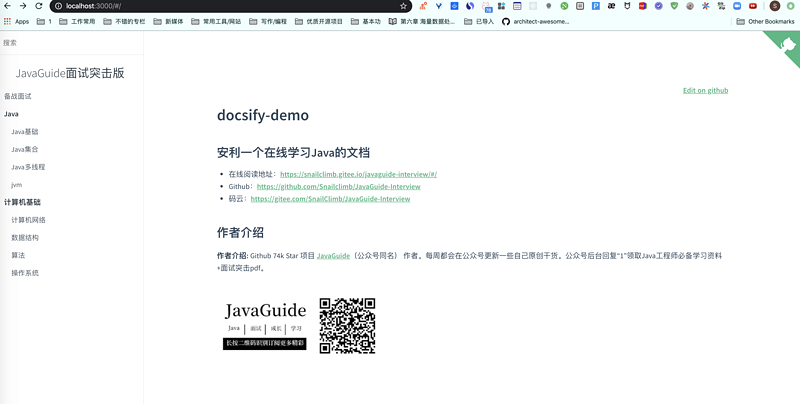The image size is (800, 404).
Task: Click the JavaGuide QR code banner image
Action: pyautogui.click(x=299, y=325)
